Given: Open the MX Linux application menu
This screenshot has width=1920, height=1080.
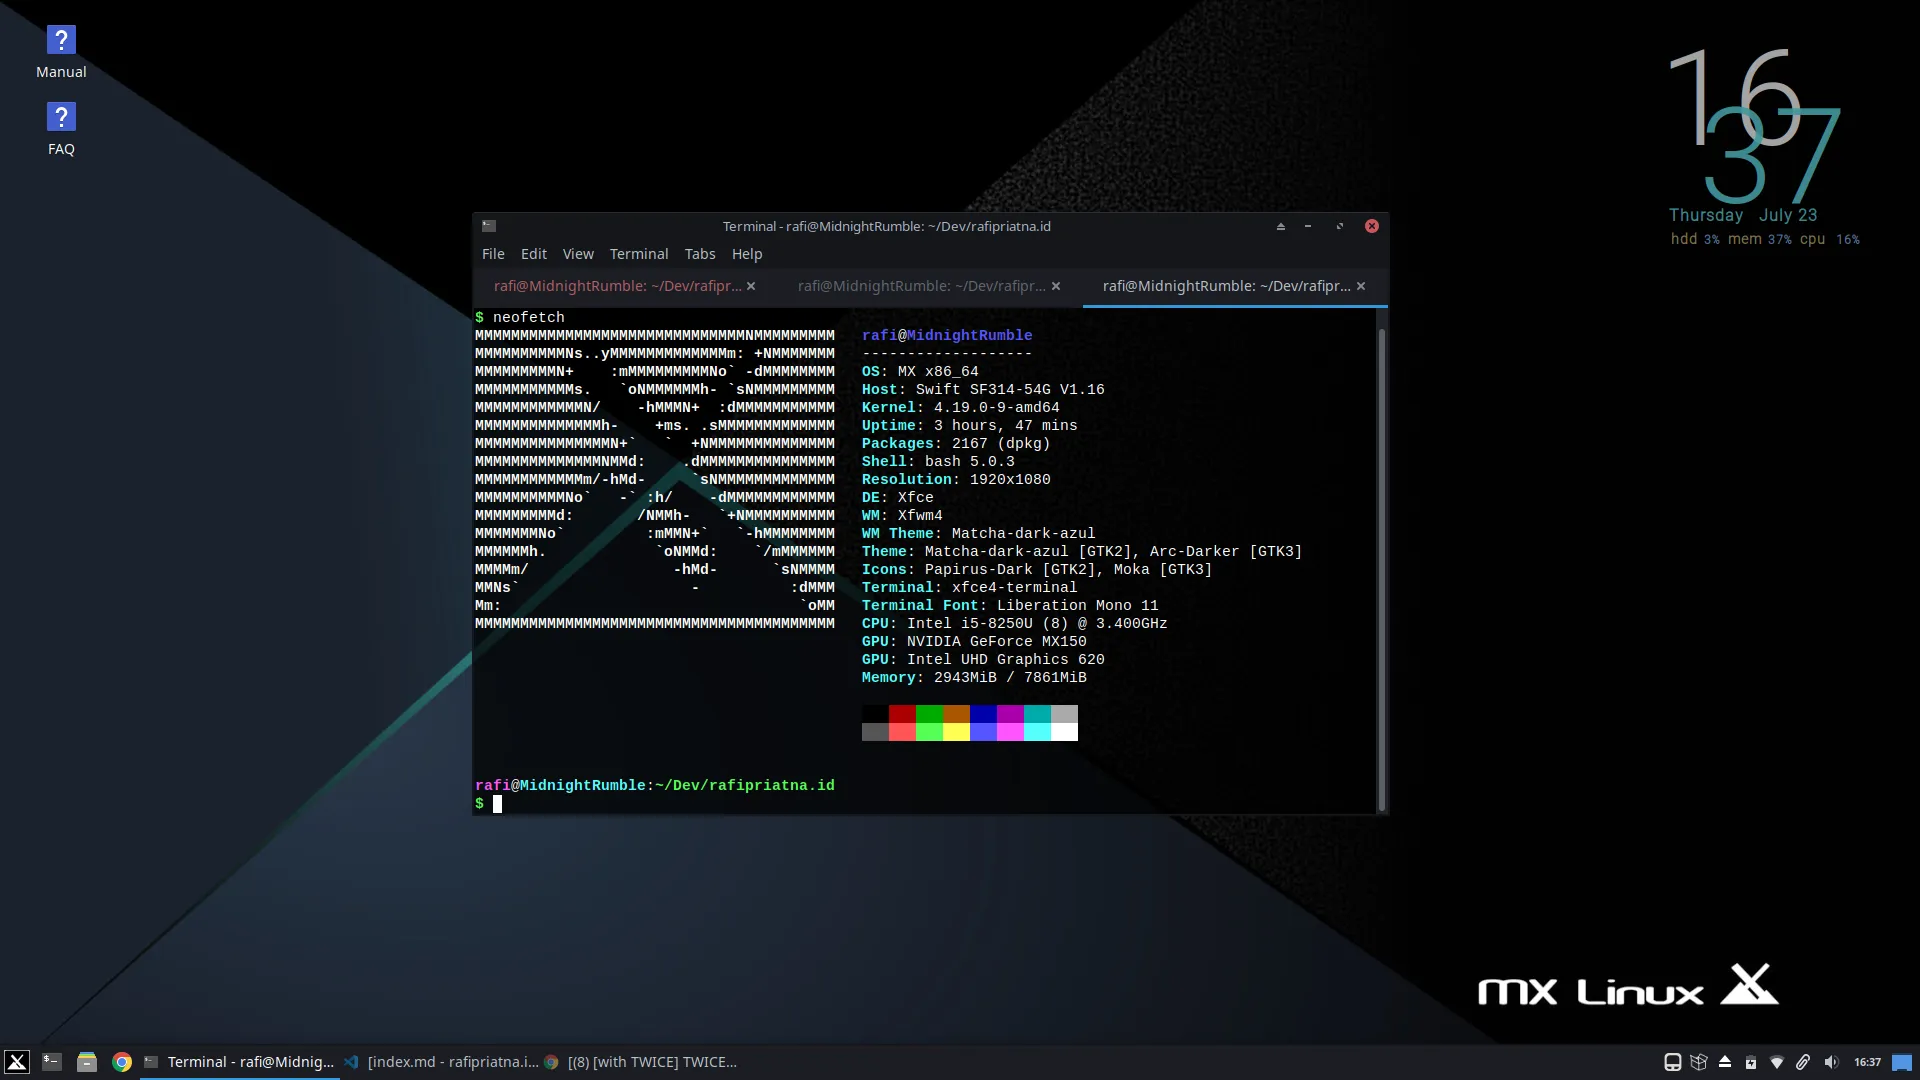Looking at the screenshot, I should pos(16,1062).
